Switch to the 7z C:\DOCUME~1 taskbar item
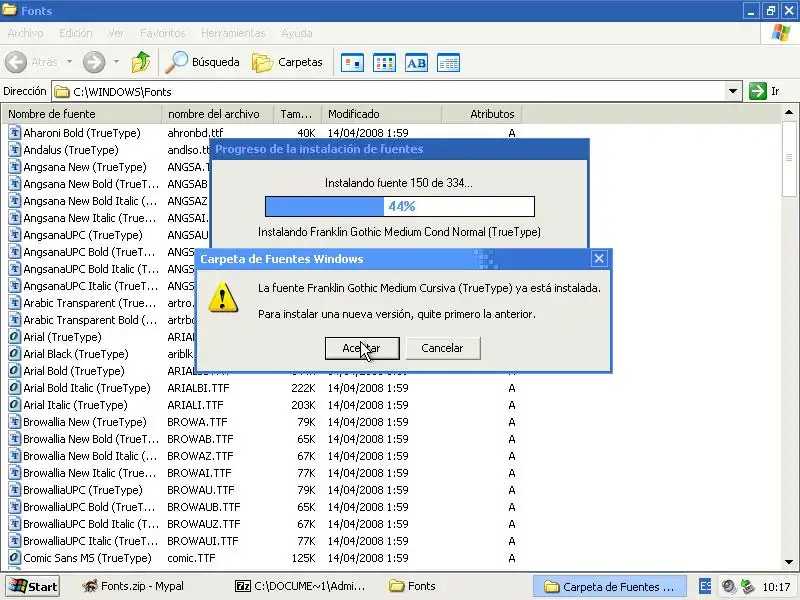This screenshot has height=600, width=800. tap(300, 586)
